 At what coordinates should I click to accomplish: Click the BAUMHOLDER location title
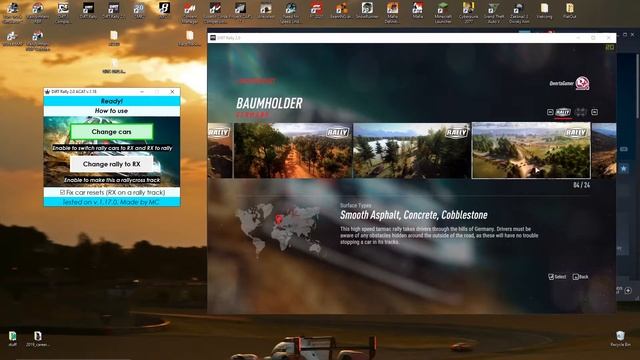pyautogui.click(x=269, y=104)
